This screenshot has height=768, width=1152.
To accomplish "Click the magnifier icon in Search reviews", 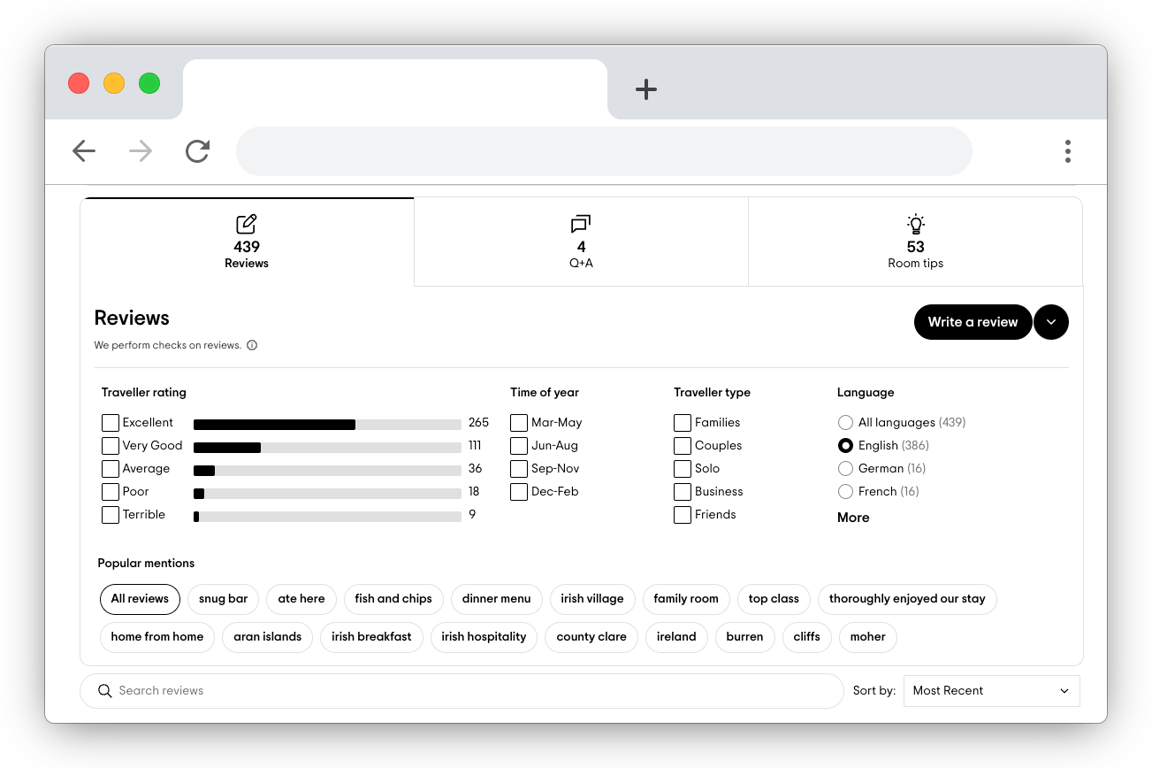I will tap(105, 691).
